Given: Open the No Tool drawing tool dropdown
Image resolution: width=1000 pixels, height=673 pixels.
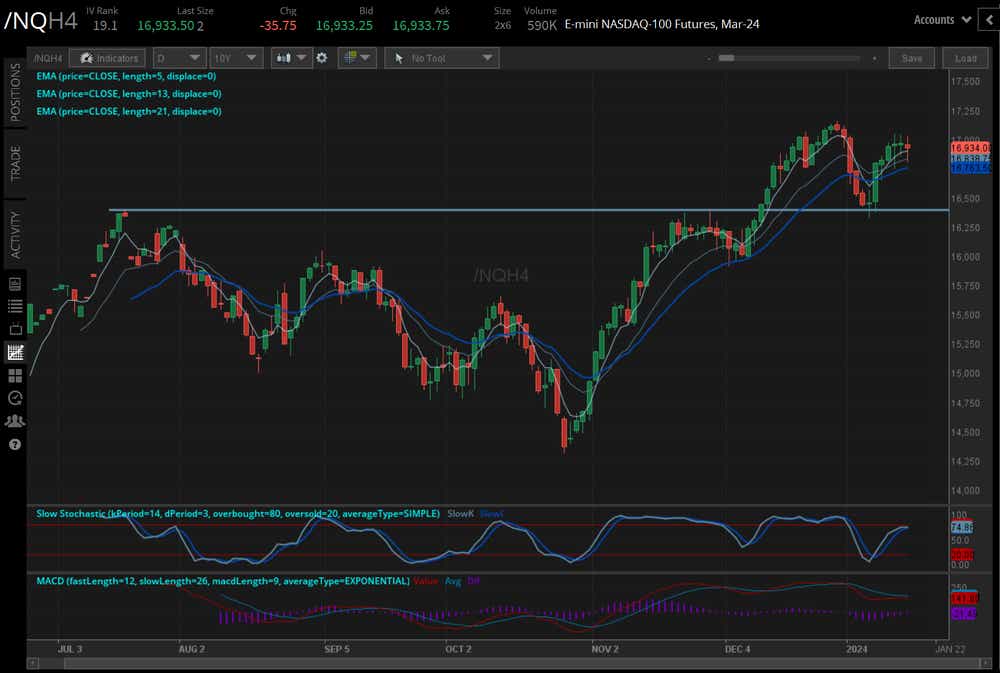Looking at the screenshot, I should pyautogui.click(x=442, y=58).
